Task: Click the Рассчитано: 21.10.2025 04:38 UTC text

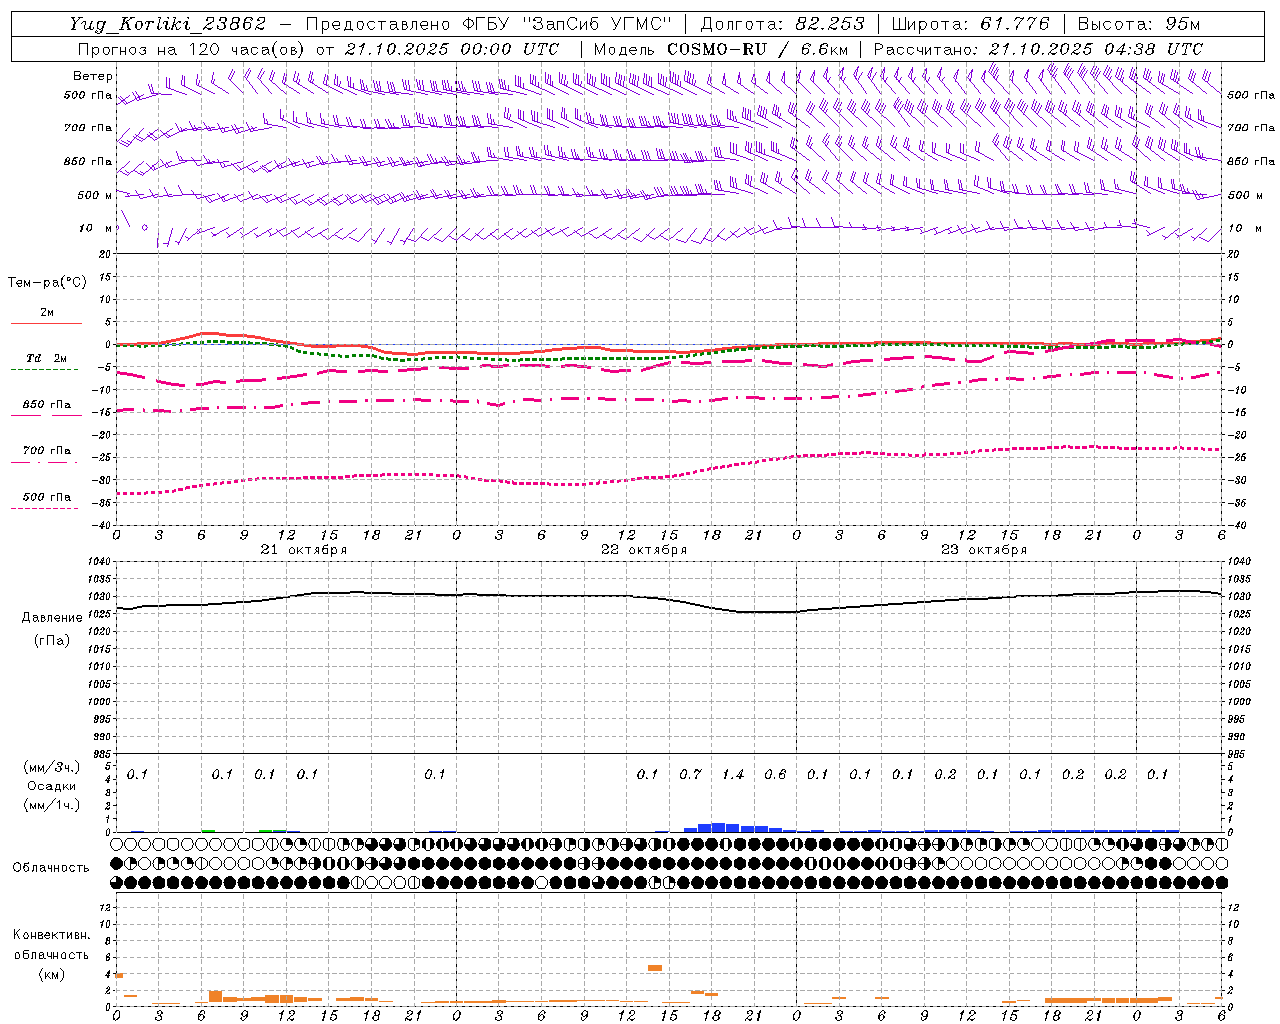Action: tap(1038, 49)
